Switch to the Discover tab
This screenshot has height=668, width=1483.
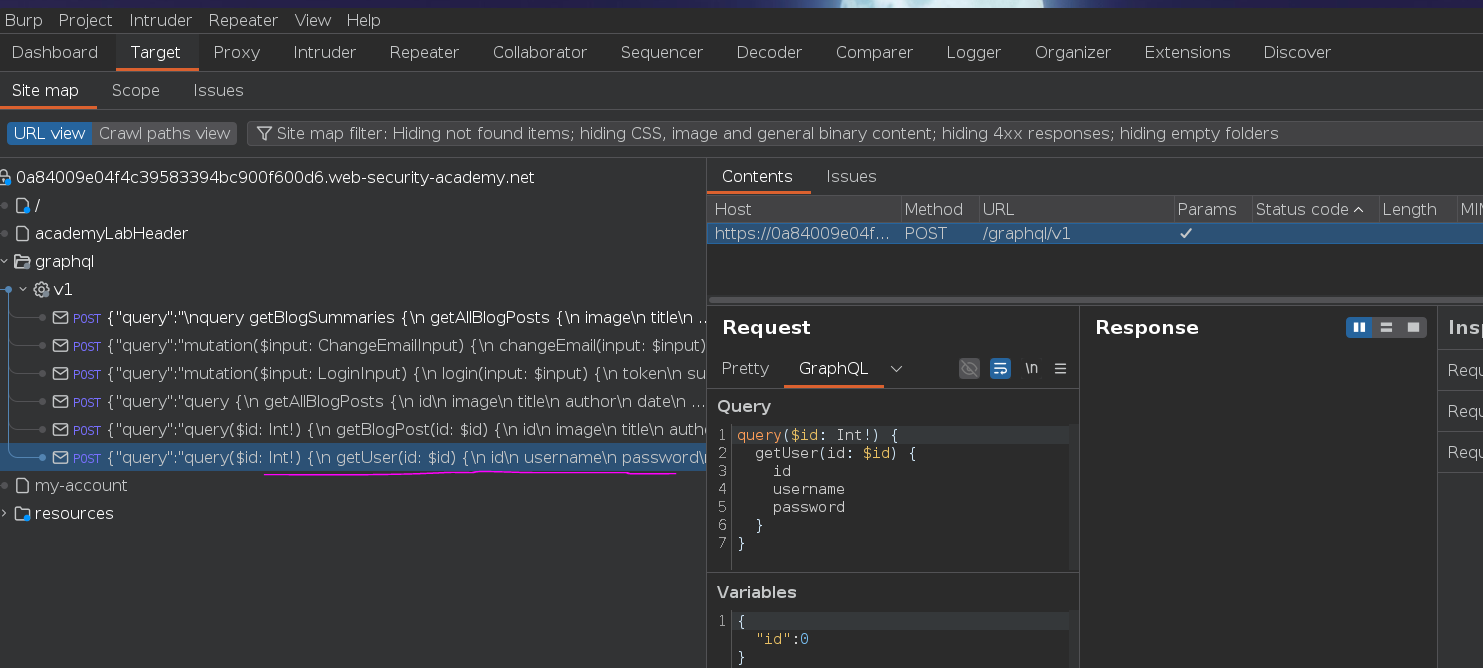pyautogui.click(x=1297, y=52)
